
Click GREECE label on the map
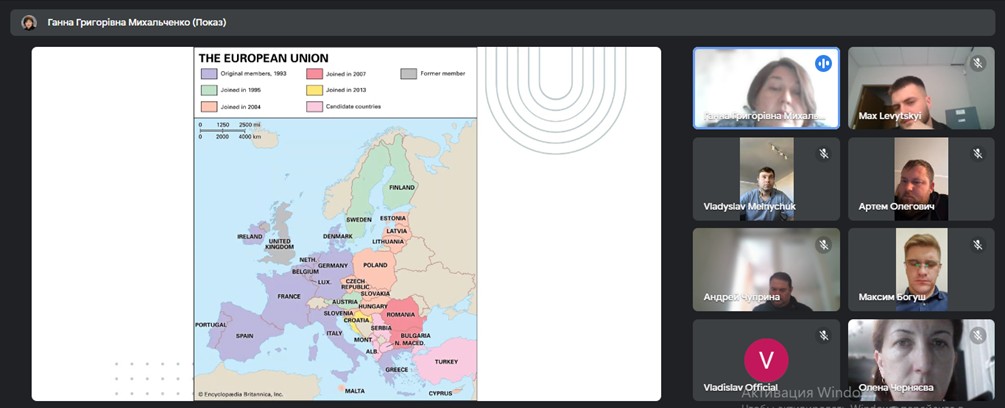point(397,370)
